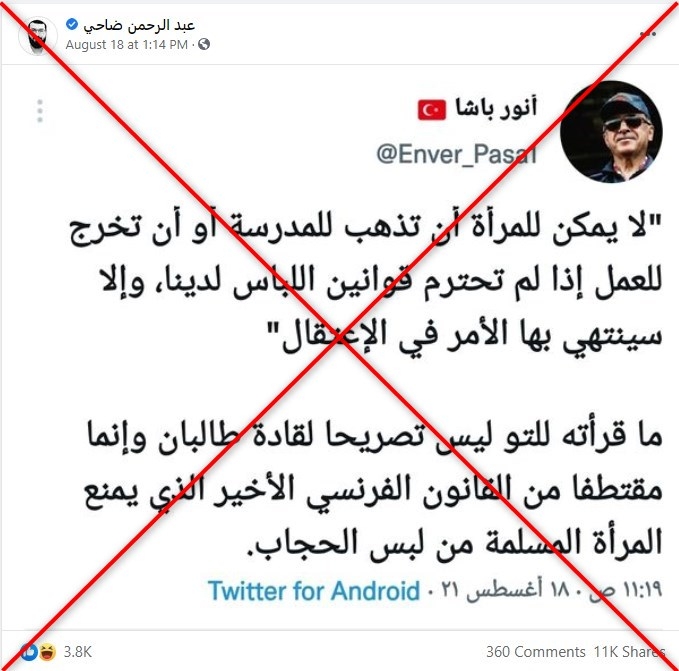Click the Turkish flag emoji
The height and width of the screenshot is (671, 679).
pyautogui.click(x=431, y=110)
